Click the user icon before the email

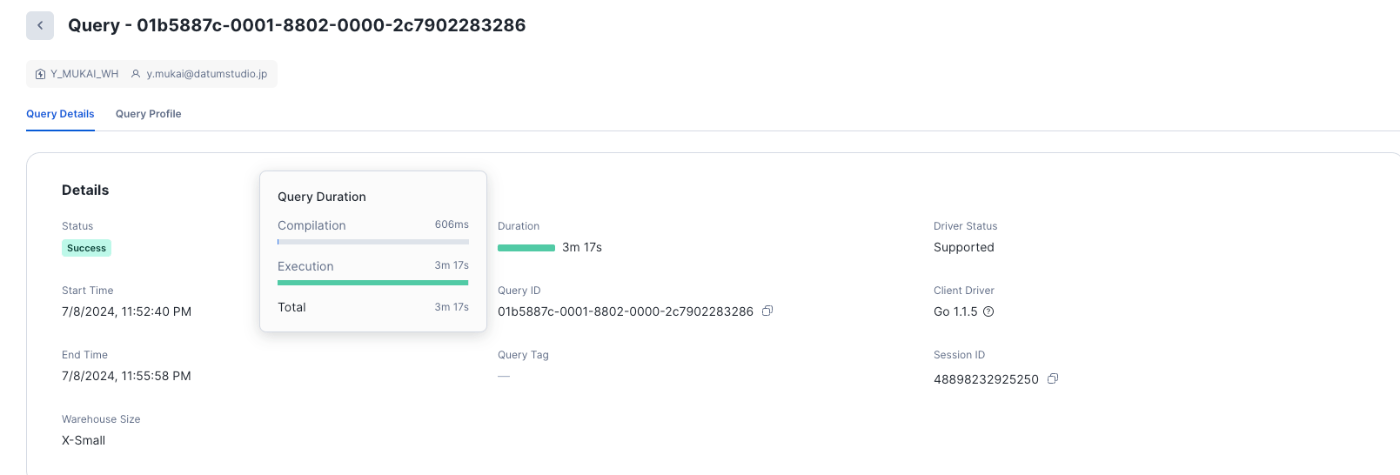tap(136, 74)
